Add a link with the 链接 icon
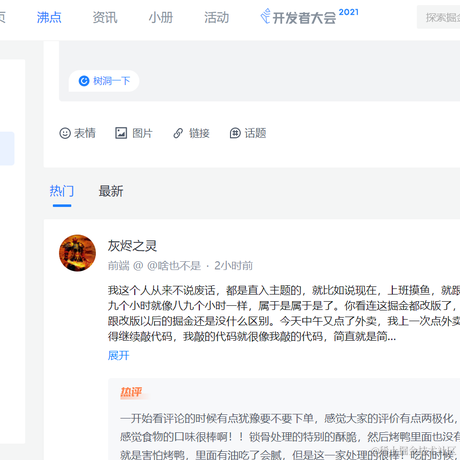The height and width of the screenshot is (460, 460). point(178,133)
